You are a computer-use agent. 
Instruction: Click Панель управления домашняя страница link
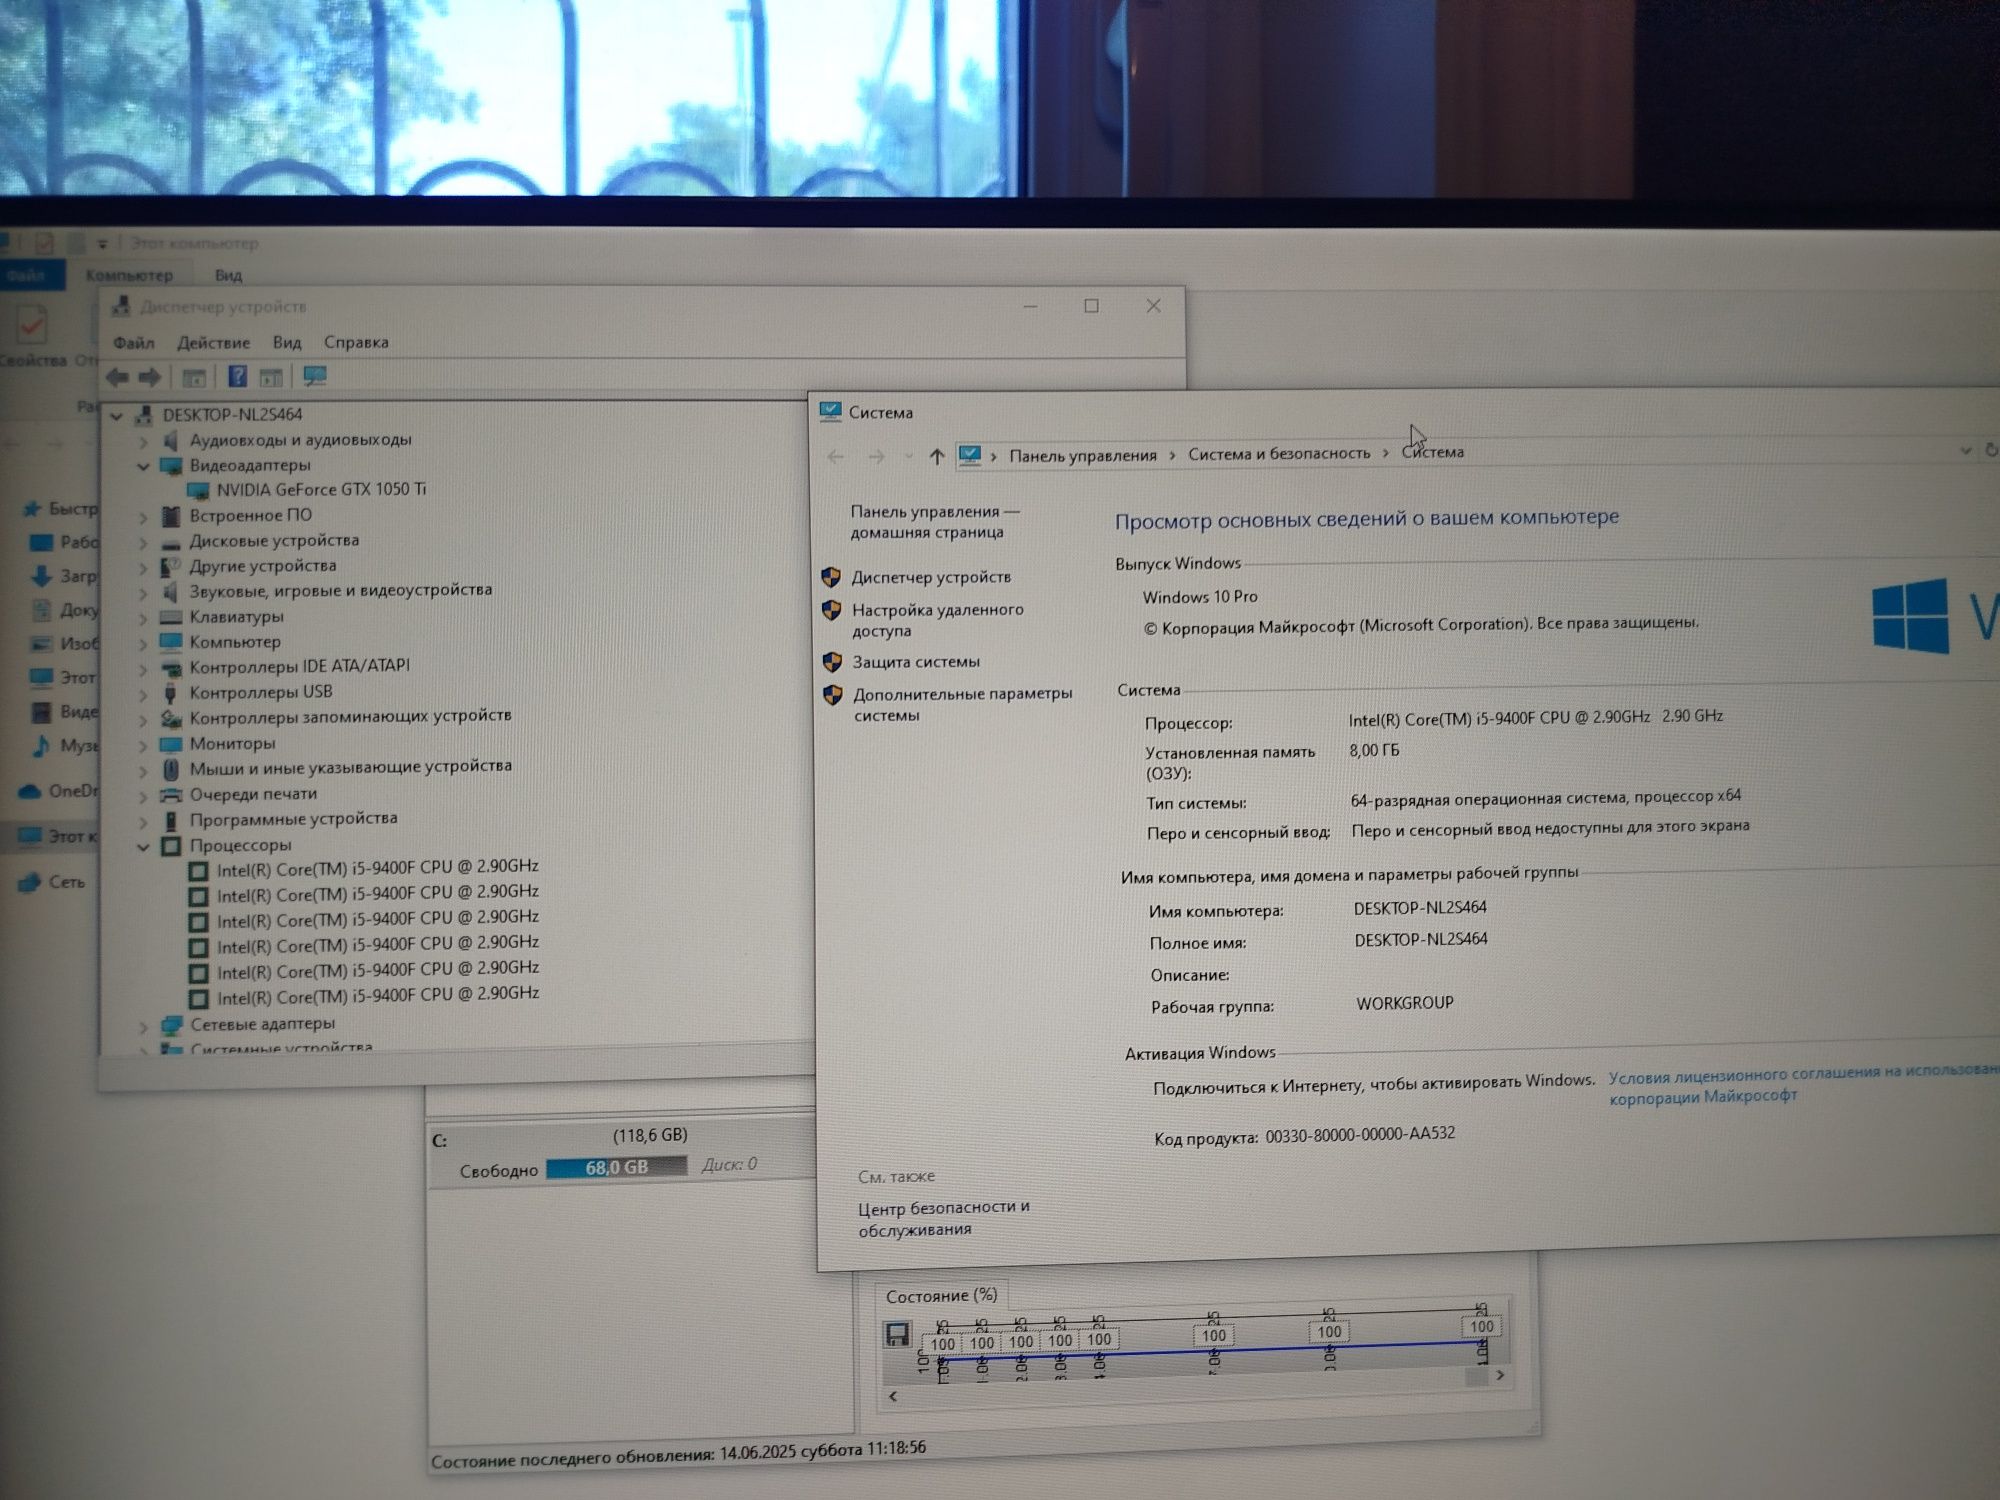[x=934, y=522]
